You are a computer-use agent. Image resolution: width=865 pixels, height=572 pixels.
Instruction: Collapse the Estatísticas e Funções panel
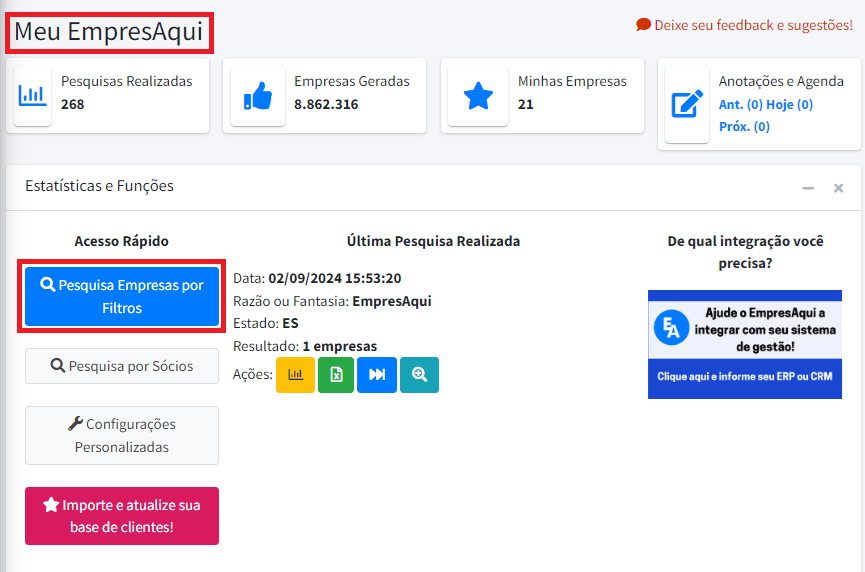(808, 188)
